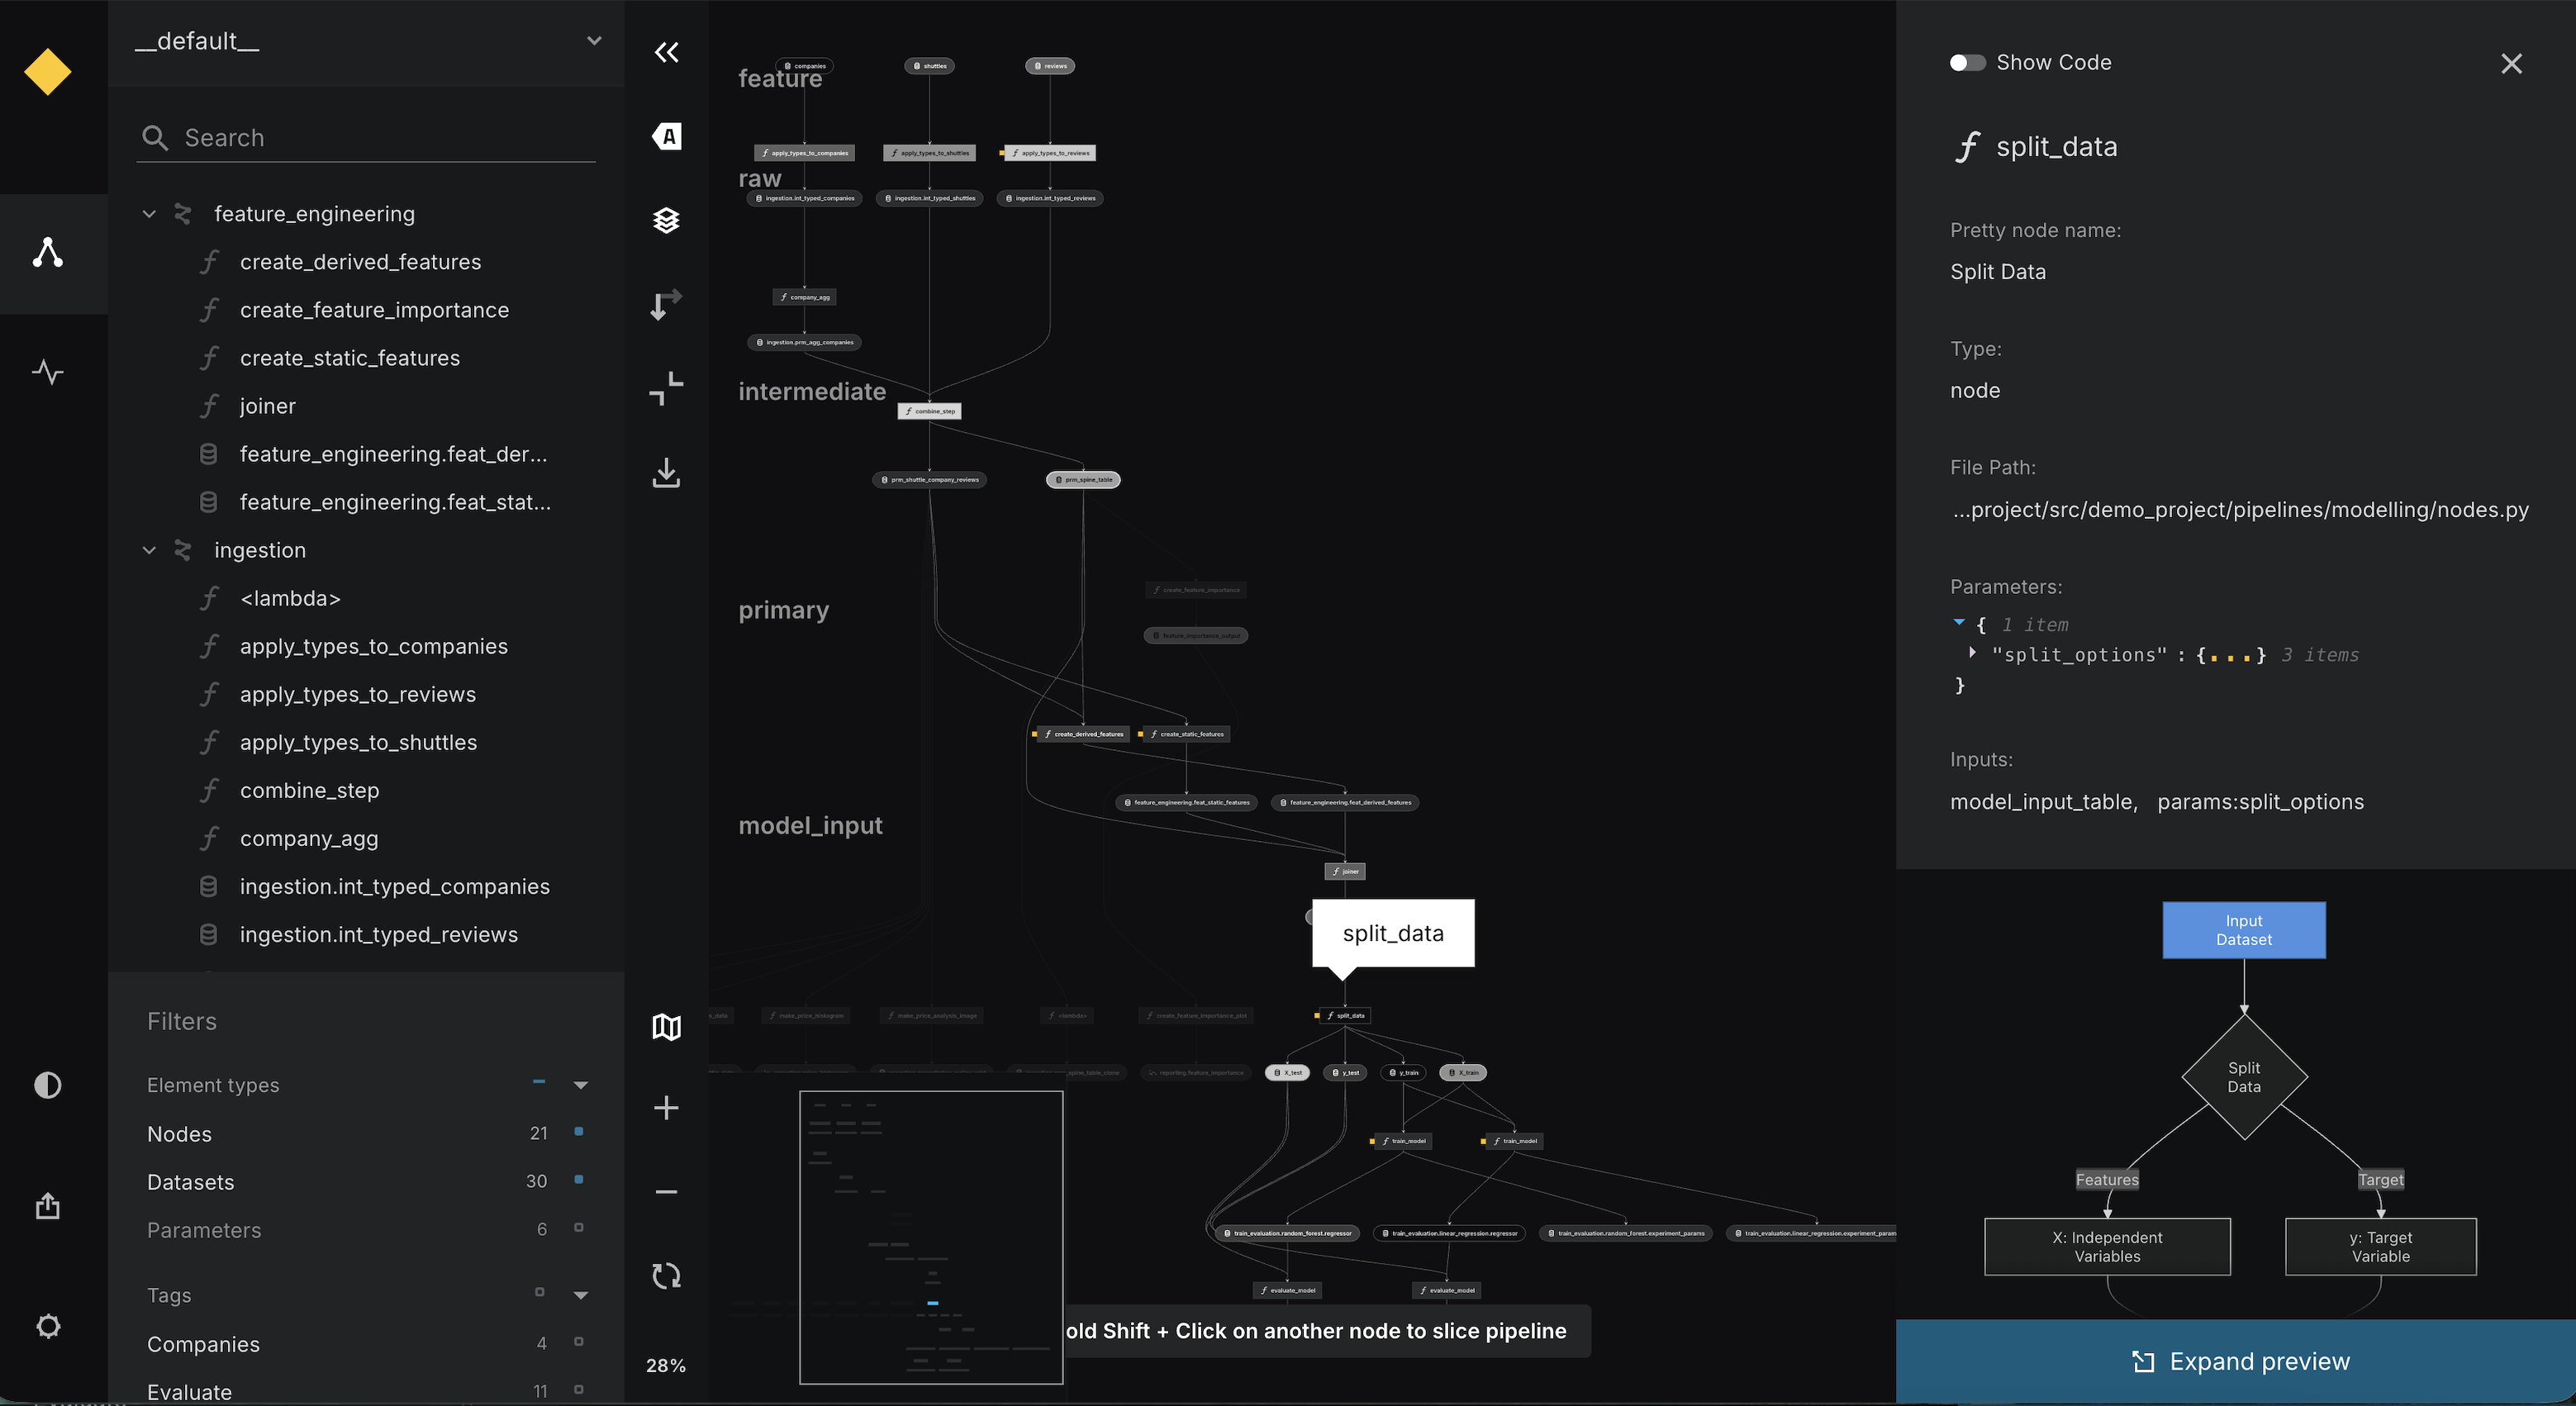Toggle the Datasets element type checkbox
Image resolution: width=2576 pixels, height=1406 pixels.
579,1180
